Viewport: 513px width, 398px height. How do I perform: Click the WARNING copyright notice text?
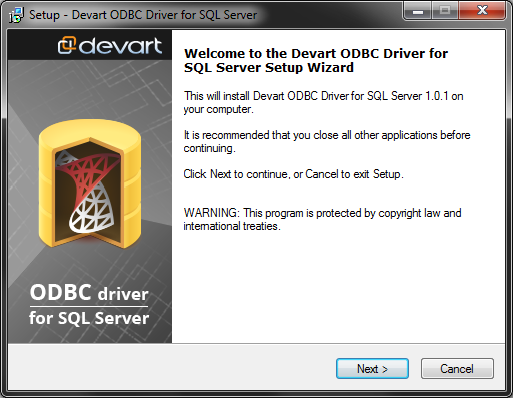point(322,219)
